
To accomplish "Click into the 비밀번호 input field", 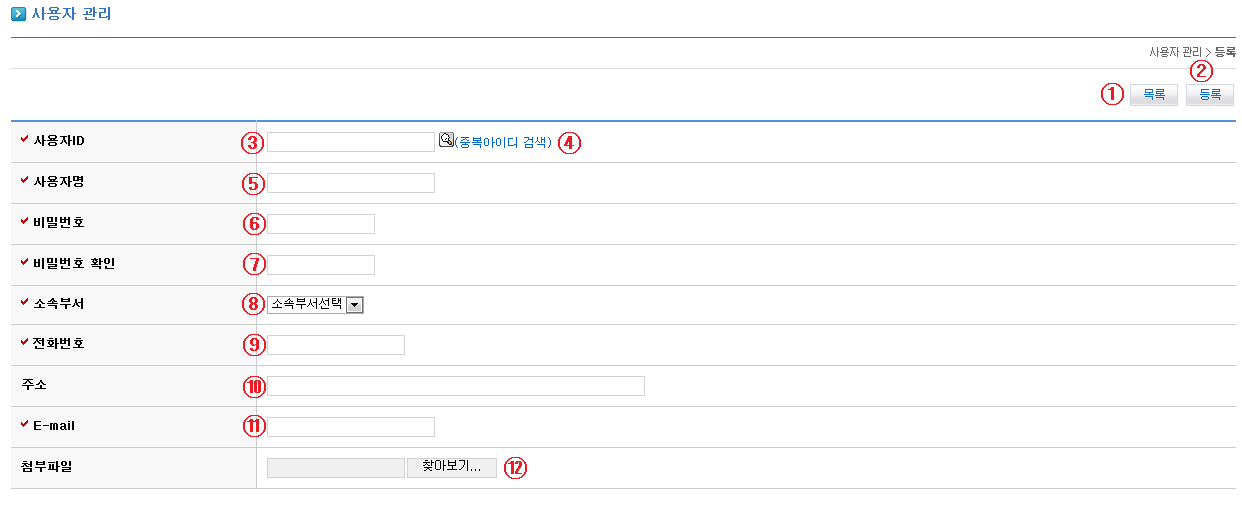I will pos(320,223).
